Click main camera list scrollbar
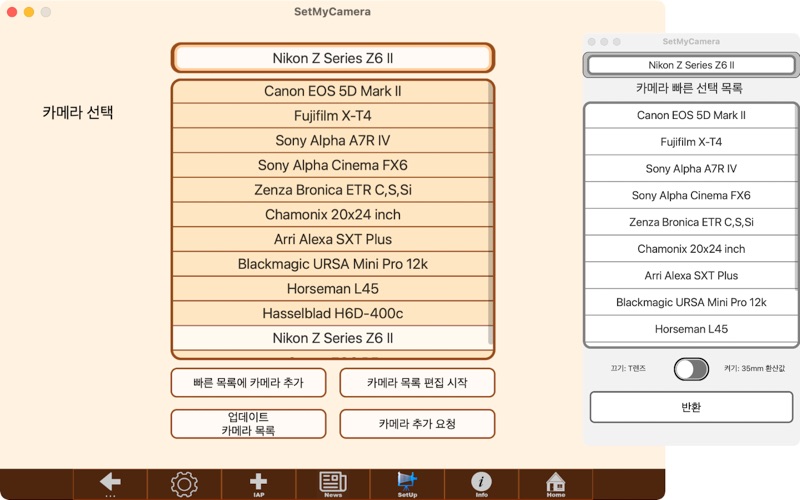The image size is (800, 500). (491, 214)
